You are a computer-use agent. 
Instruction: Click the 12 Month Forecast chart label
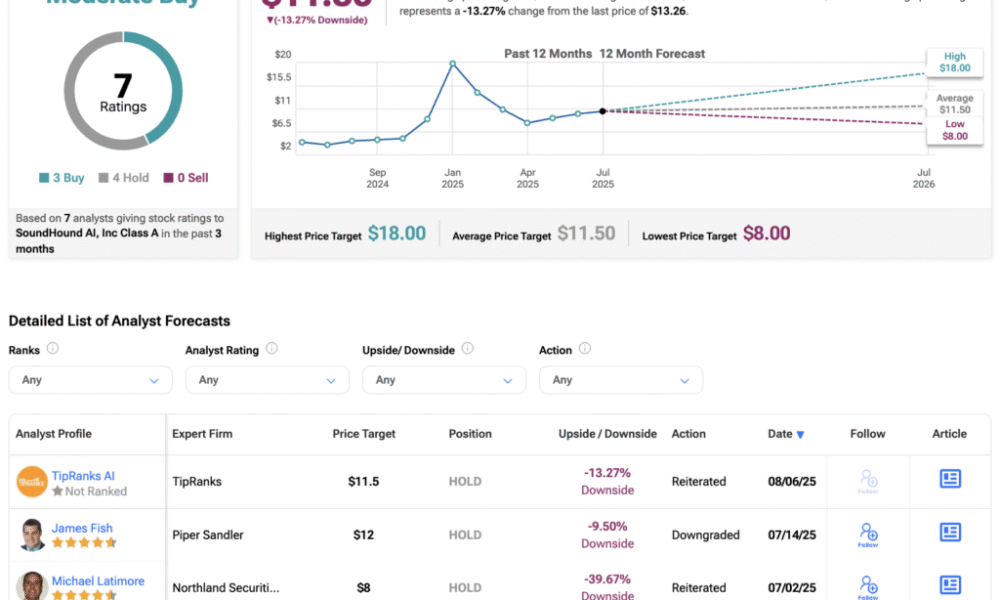point(652,54)
